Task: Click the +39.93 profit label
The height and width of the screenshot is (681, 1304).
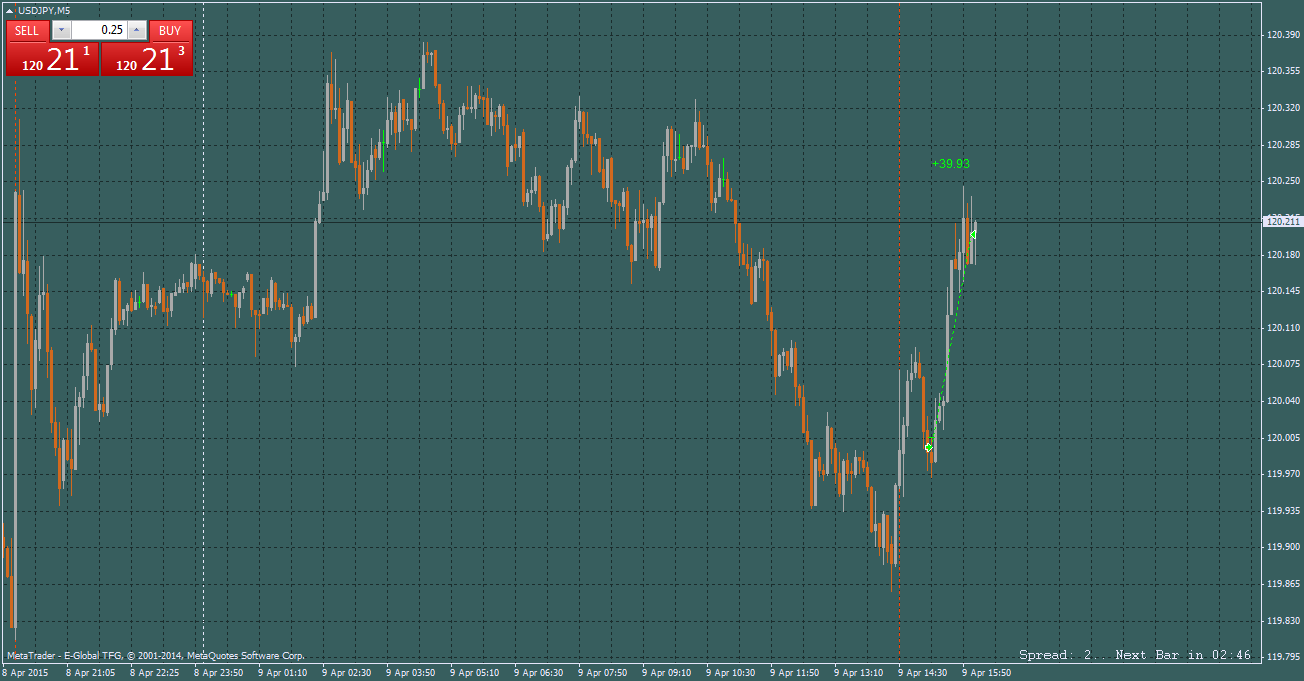Action: (950, 164)
